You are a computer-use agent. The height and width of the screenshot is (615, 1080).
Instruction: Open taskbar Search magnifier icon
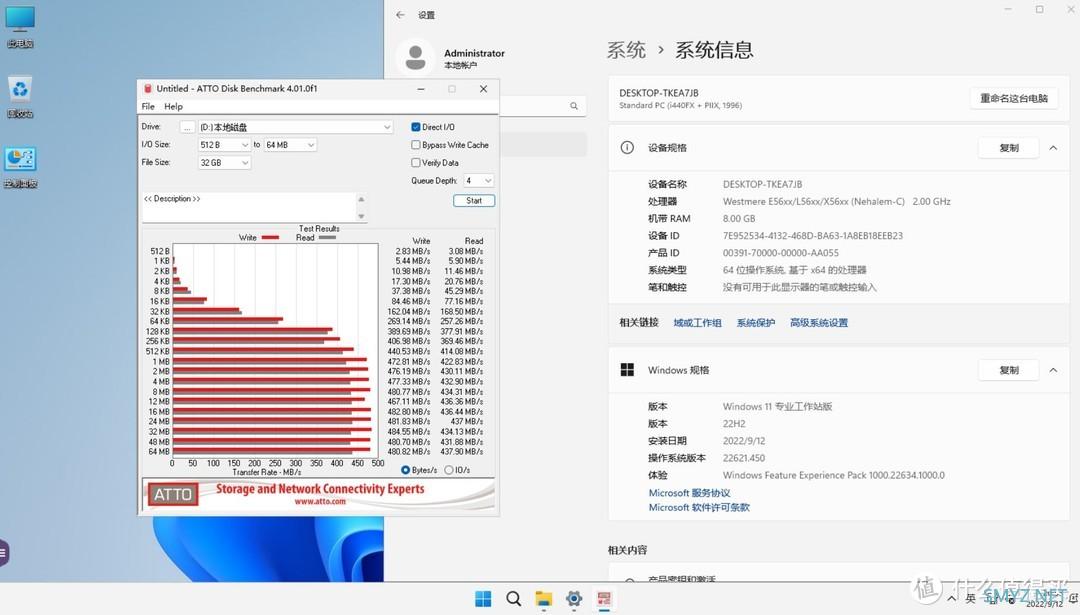pyautogui.click(x=513, y=598)
